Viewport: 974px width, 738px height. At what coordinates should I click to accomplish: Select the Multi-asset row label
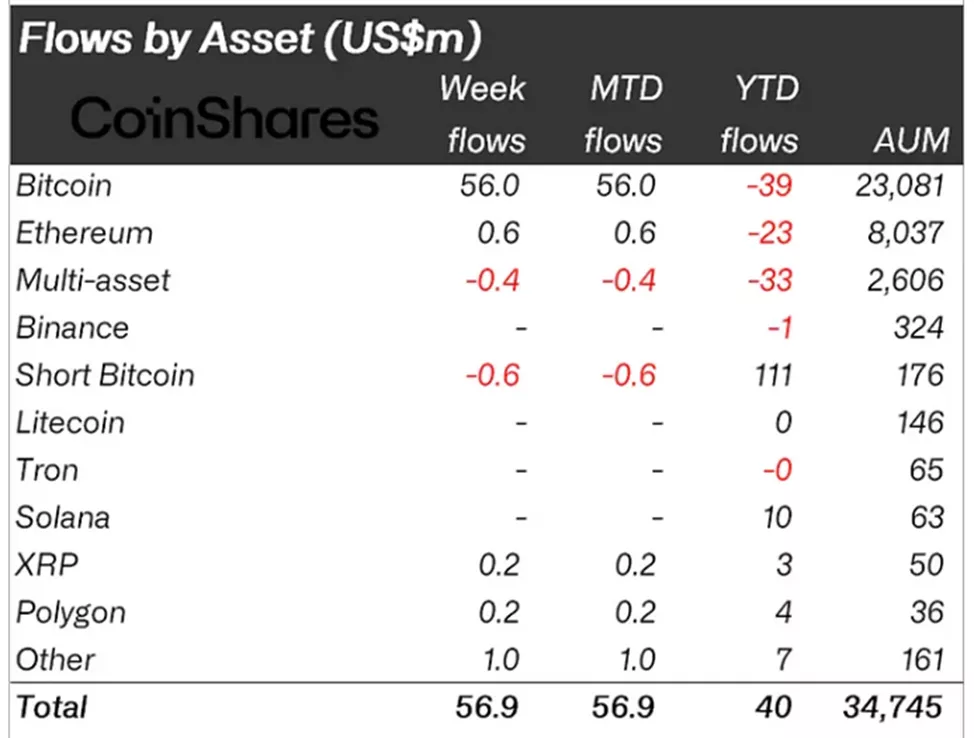pyautogui.click(x=93, y=280)
